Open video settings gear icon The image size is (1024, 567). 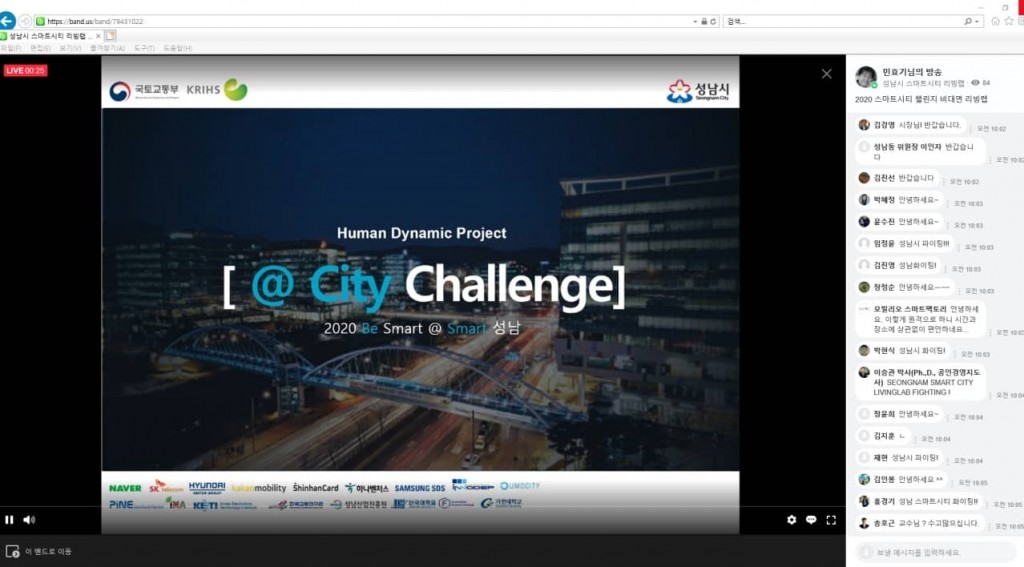pyautogui.click(x=792, y=520)
